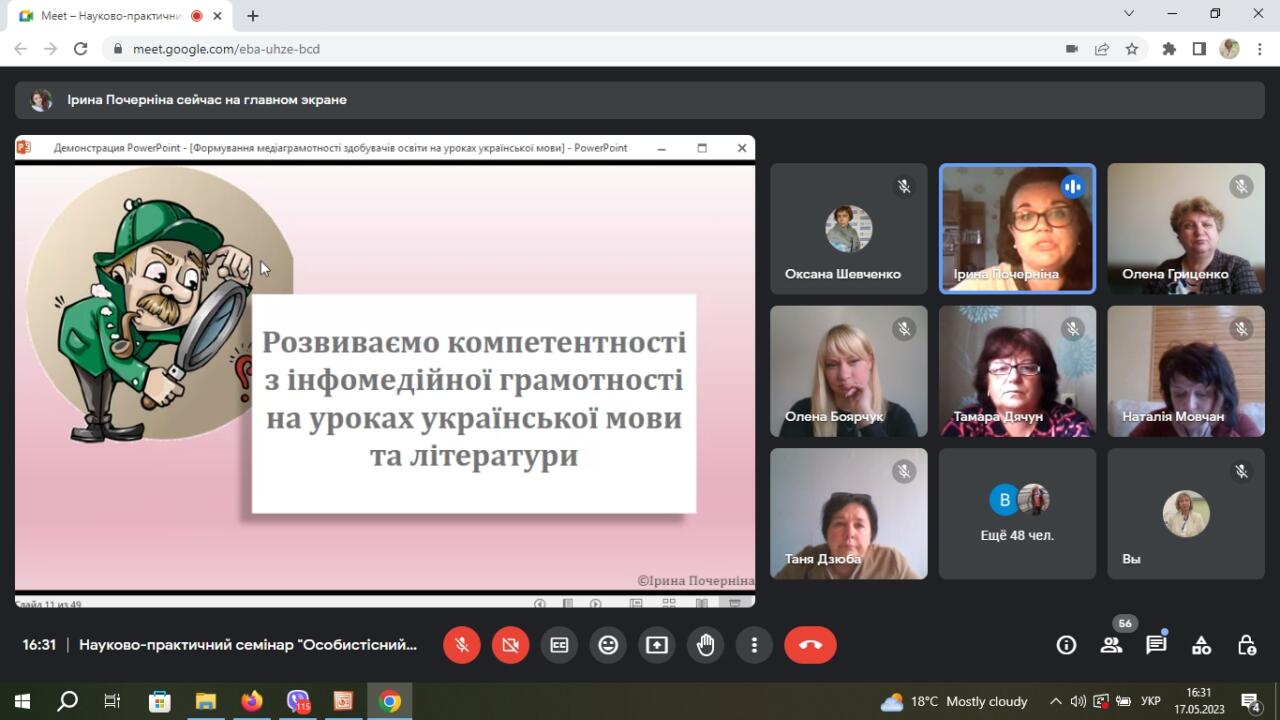Open the in-call chat panel
Screen dimensions: 1280x720
1157,644
